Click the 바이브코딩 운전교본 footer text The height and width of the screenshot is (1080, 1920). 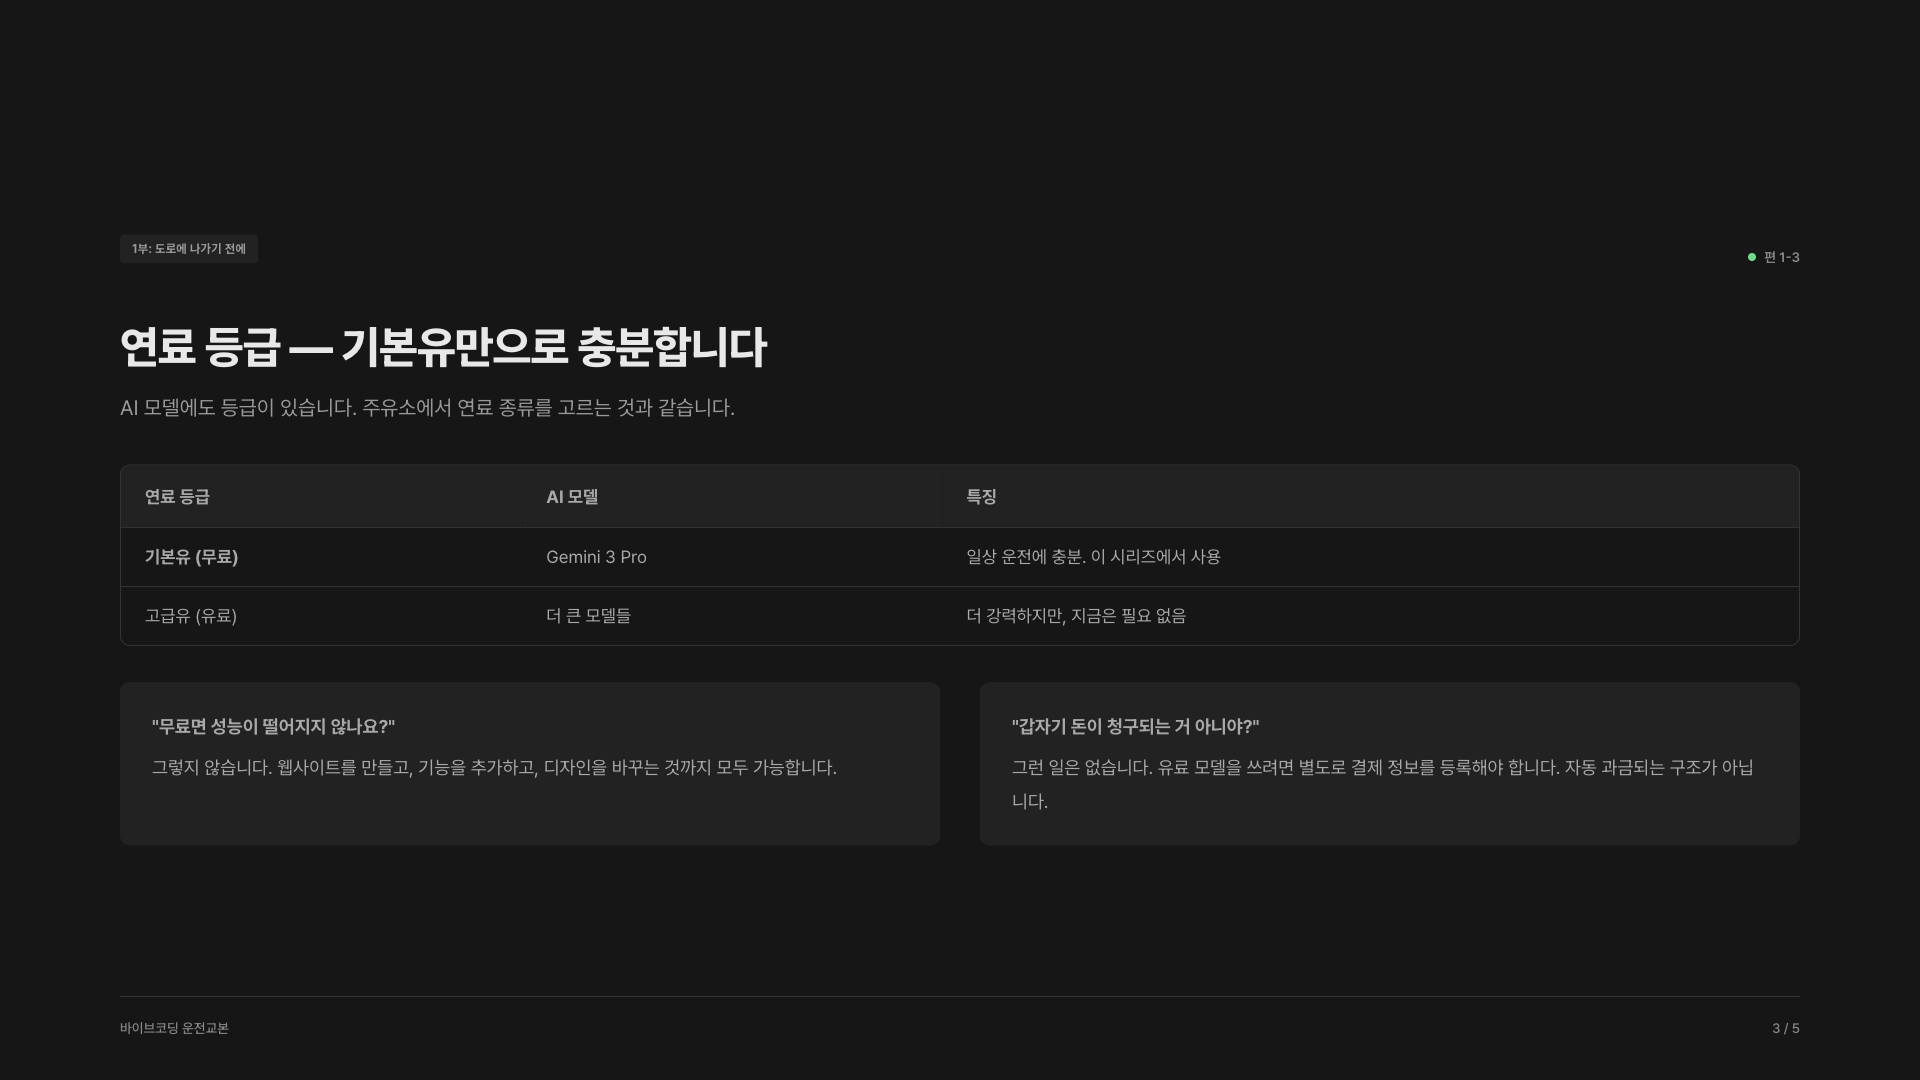175,1027
